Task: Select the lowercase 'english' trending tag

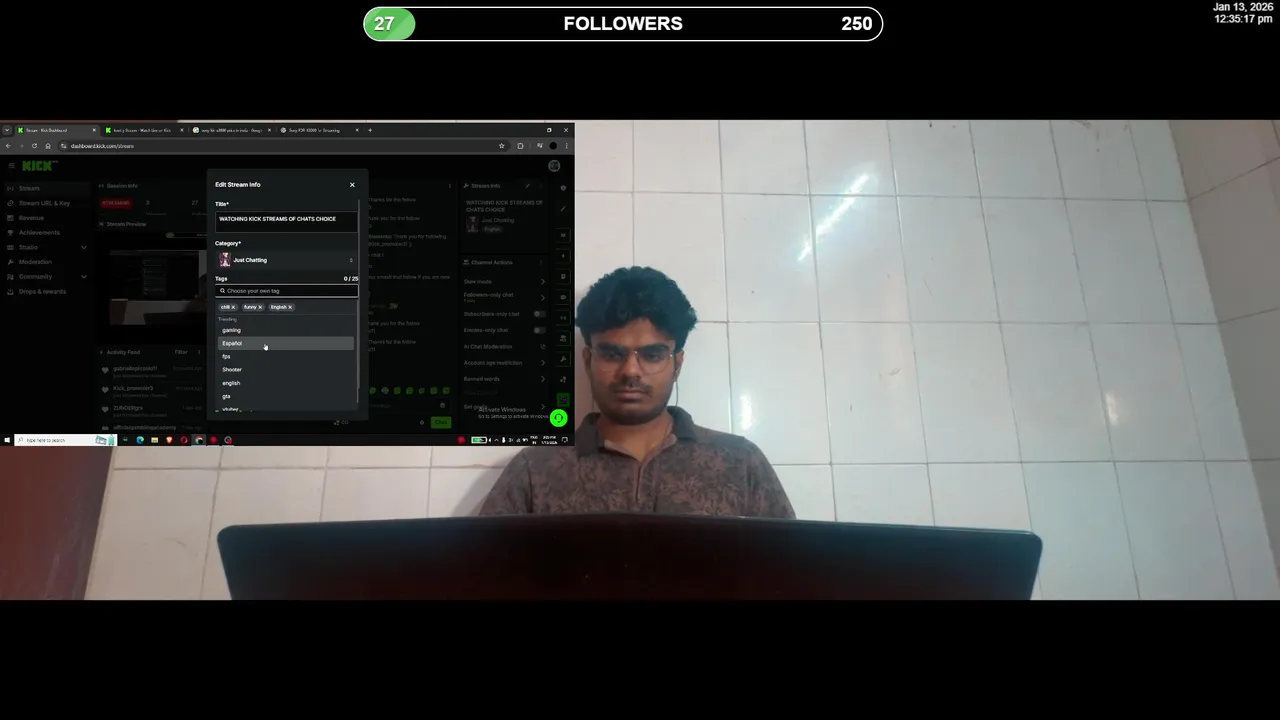Action: 286,383
